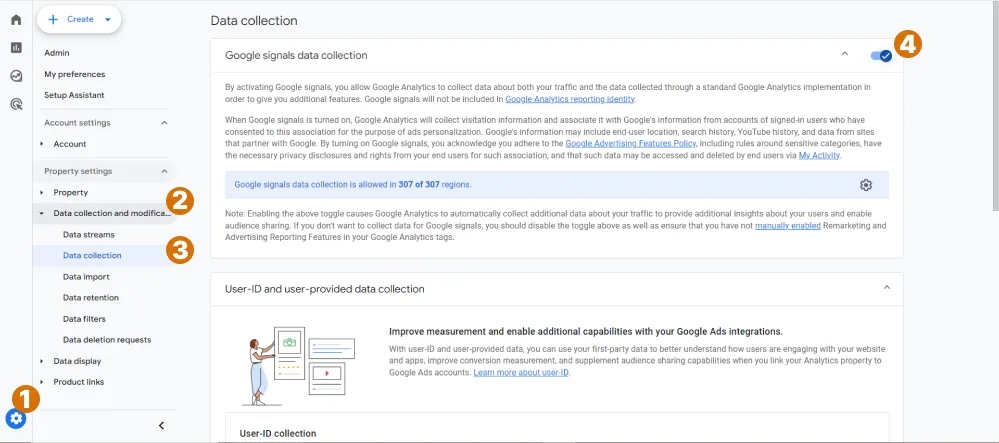Open Google Advertising Features Policy link
Screen dimensions: 999x443
(x=631, y=143)
